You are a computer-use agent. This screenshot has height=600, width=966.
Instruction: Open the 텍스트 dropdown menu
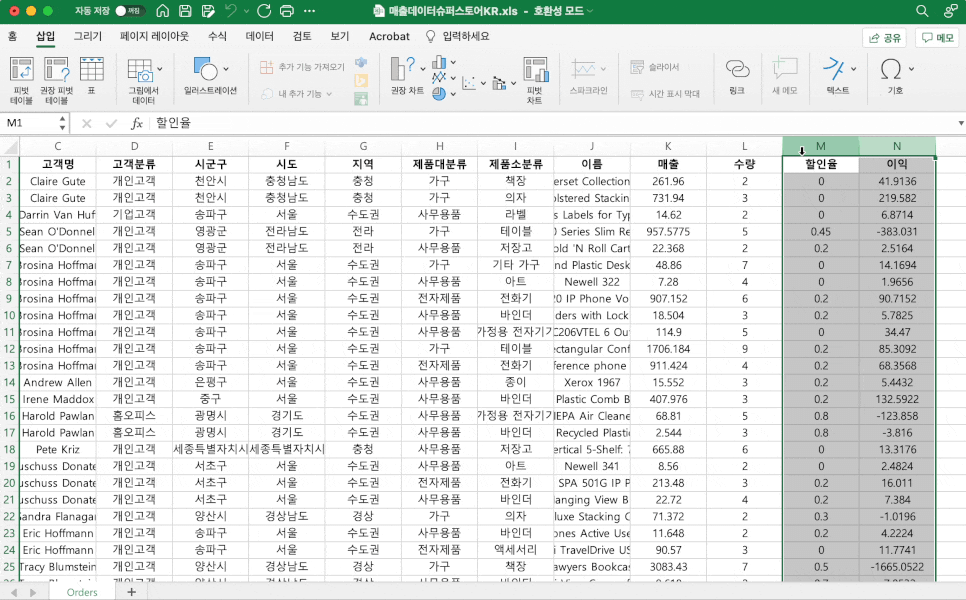(851, 68)
